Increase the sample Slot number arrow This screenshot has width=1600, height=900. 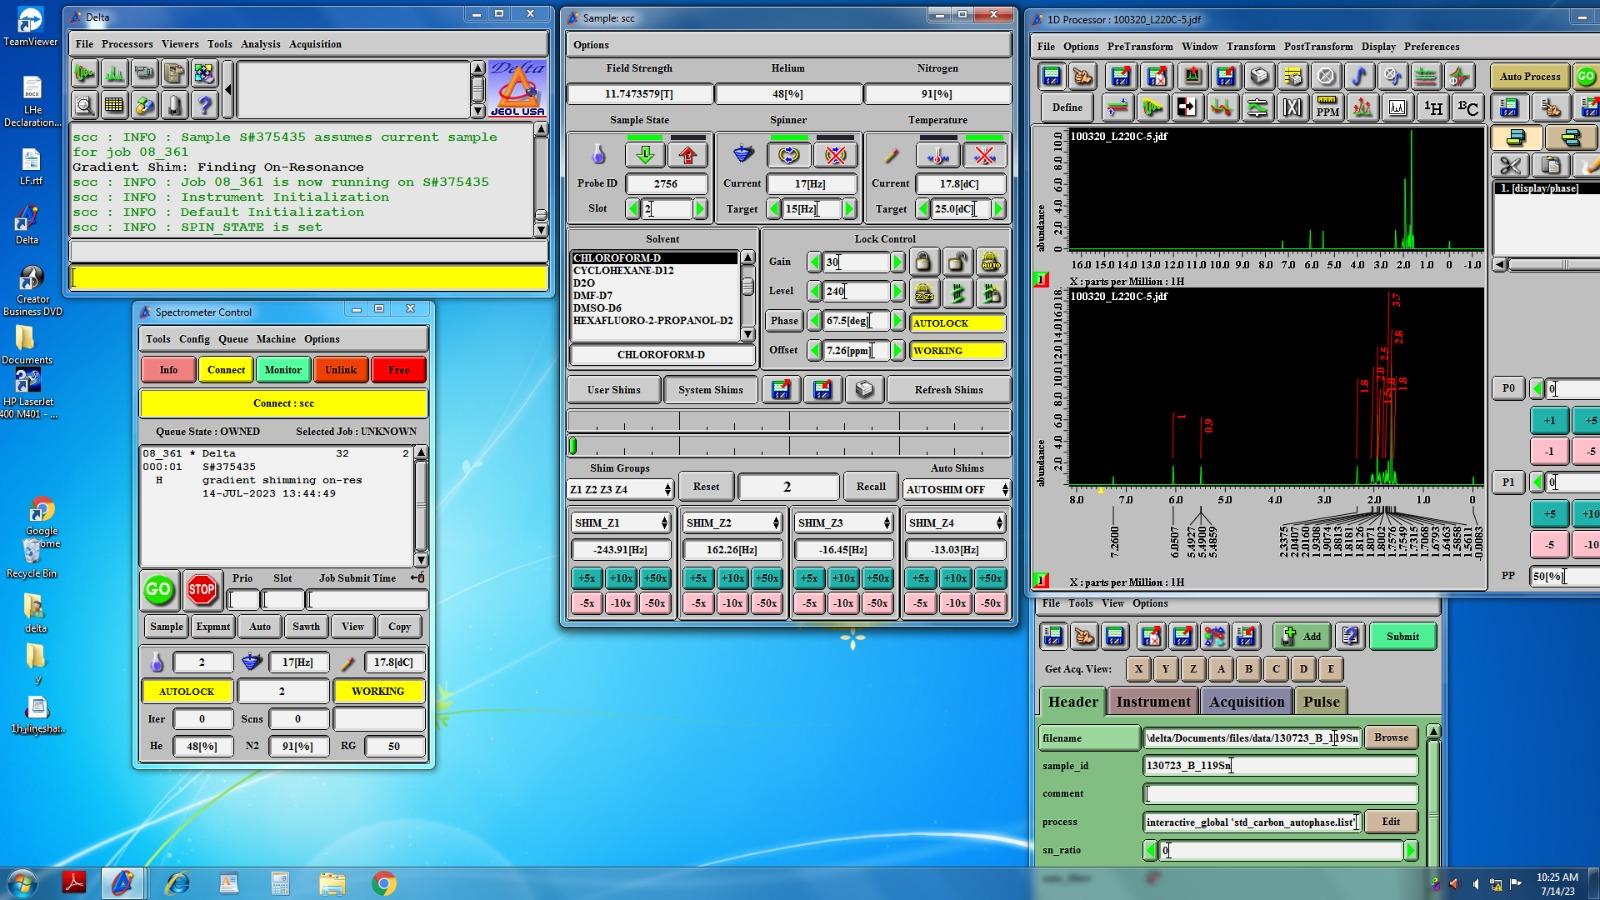pos(700,209)
